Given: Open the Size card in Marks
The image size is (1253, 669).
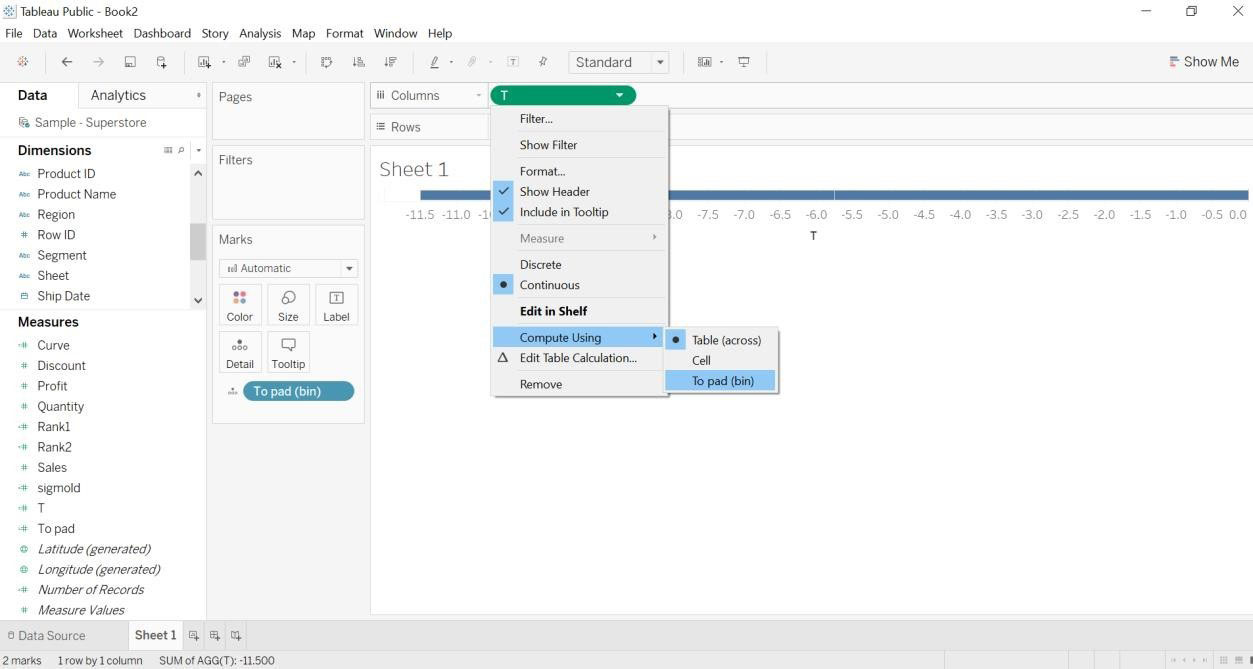Looking at the screenshot, I should [x=288, y=305].
